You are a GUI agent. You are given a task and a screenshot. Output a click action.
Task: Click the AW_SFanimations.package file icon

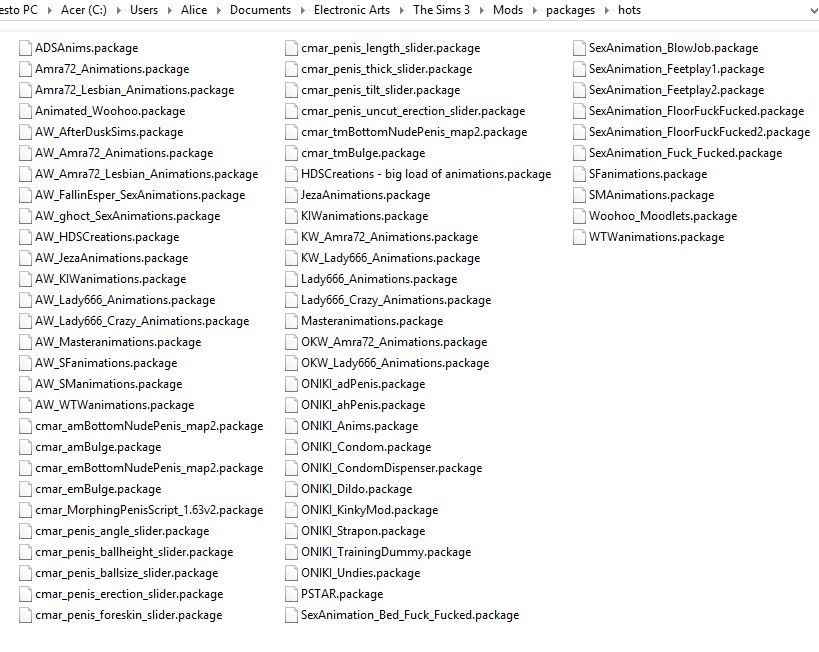[25, 363]
